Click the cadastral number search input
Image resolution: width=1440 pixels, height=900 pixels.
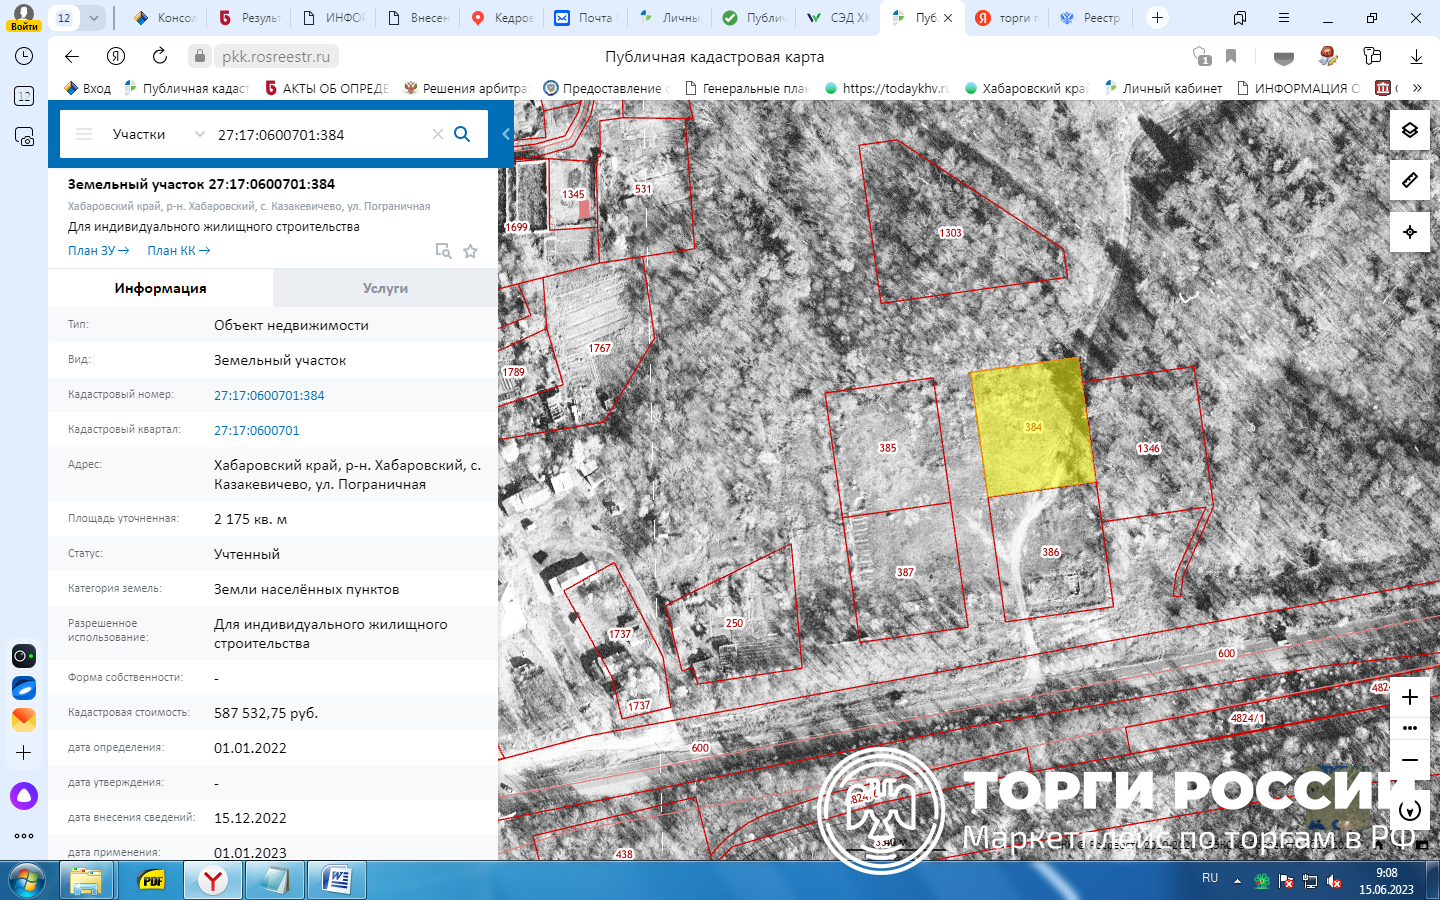pos(320,134)
